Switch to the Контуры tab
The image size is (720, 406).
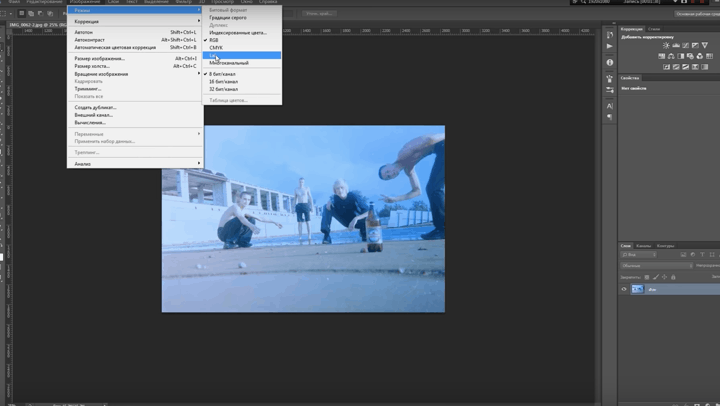click(665, 246)
